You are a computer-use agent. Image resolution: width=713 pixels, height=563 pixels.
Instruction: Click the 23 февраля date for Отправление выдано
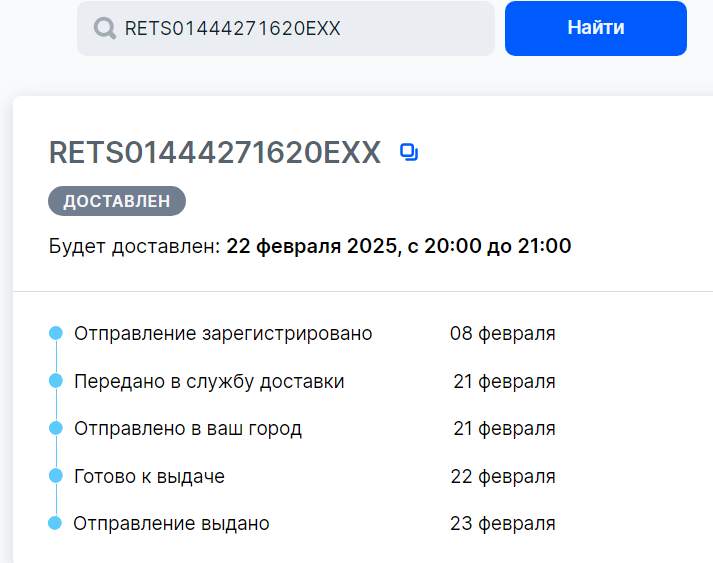[x=502, y=523]
